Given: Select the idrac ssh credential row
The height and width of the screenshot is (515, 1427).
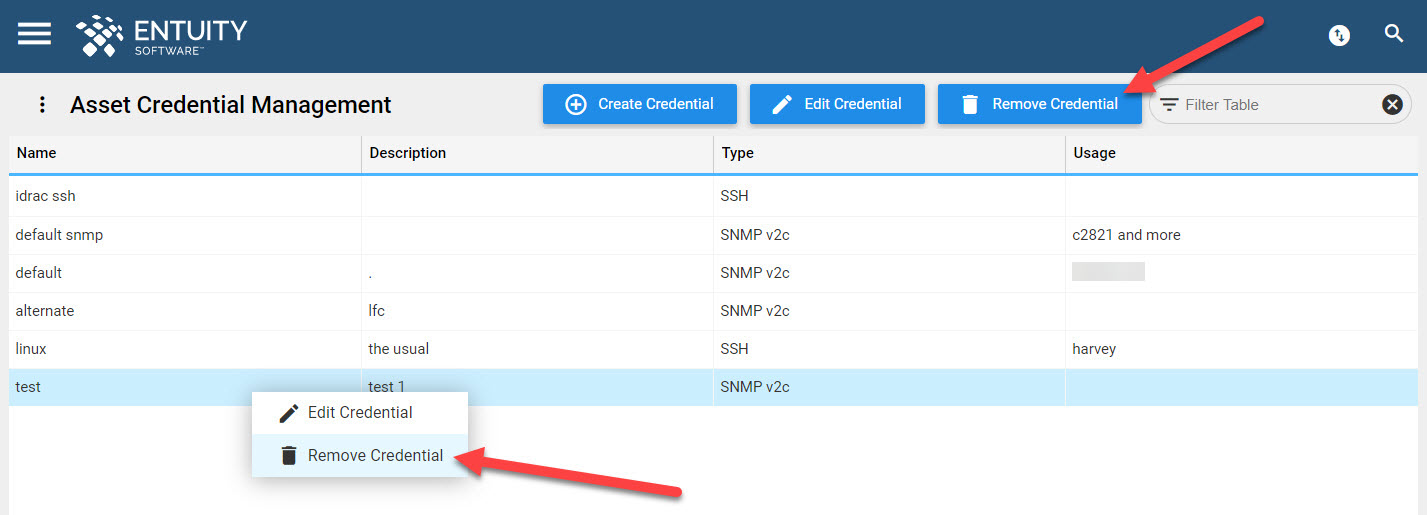Looking at the screenshot, I should [x=713, y=196].
